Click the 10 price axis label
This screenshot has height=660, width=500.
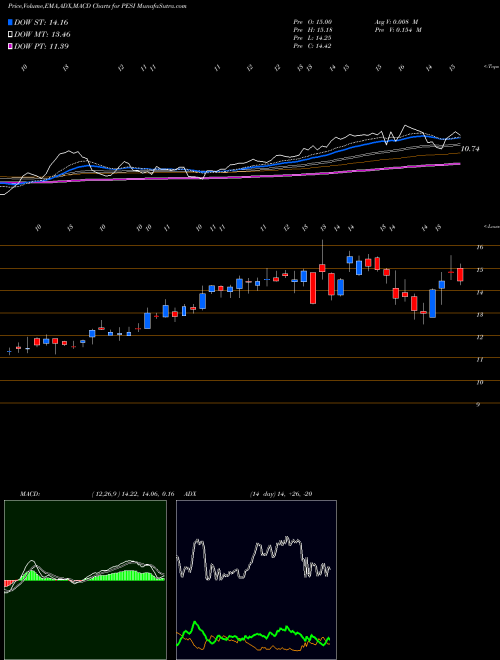point(479,382)
